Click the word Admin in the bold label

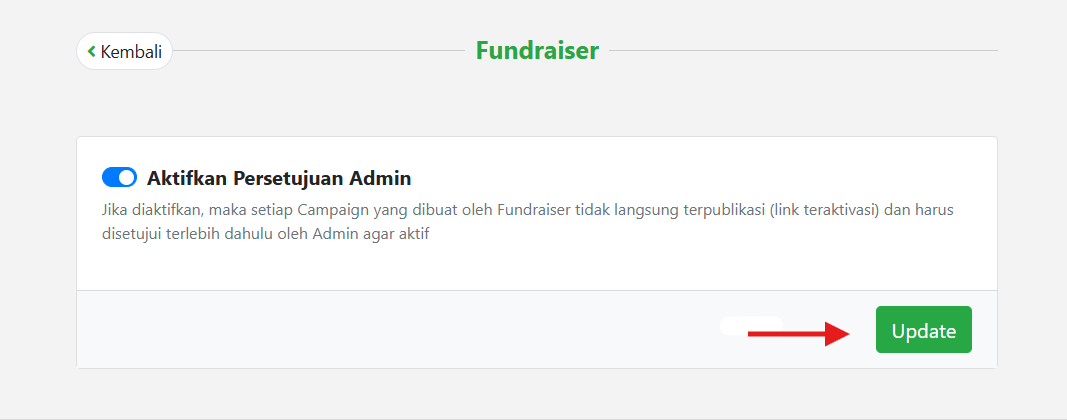pos(380,179)
